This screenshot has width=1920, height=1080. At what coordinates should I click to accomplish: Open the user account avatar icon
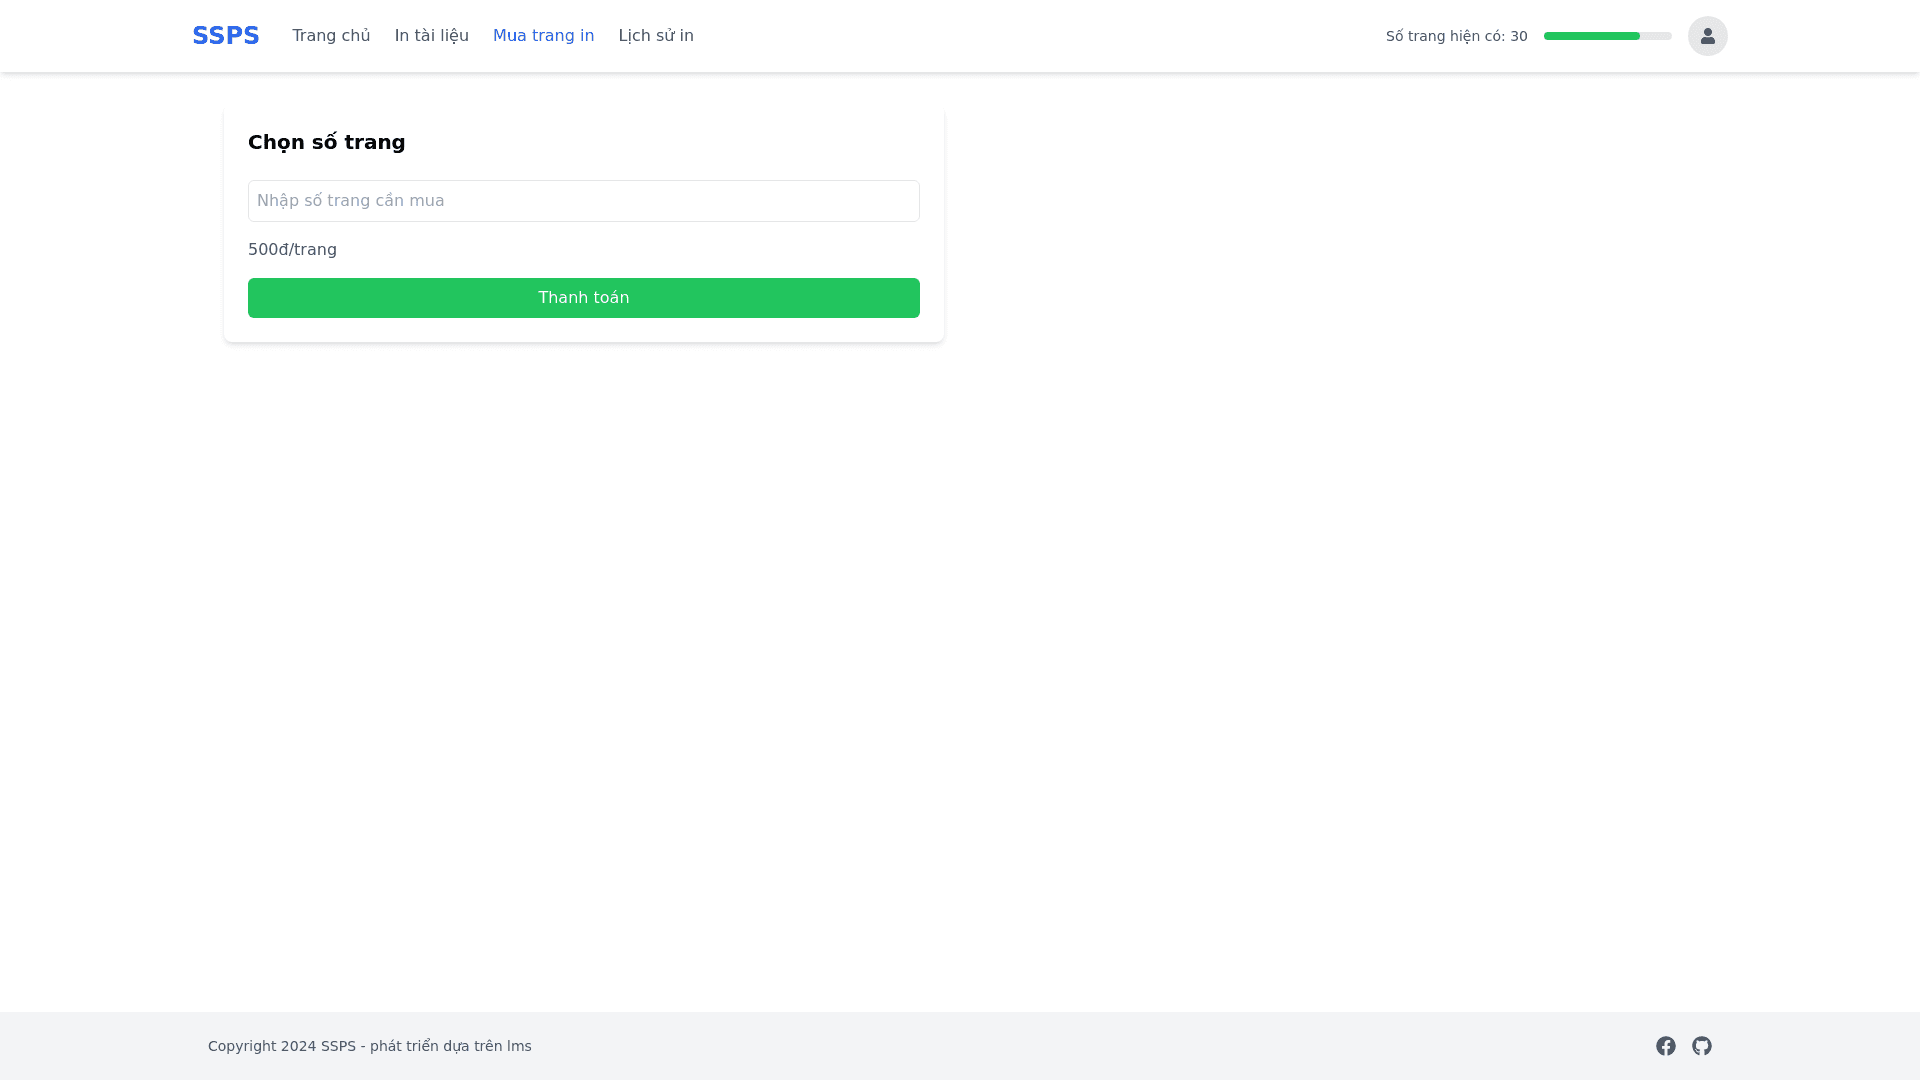tap(1707, 36)
